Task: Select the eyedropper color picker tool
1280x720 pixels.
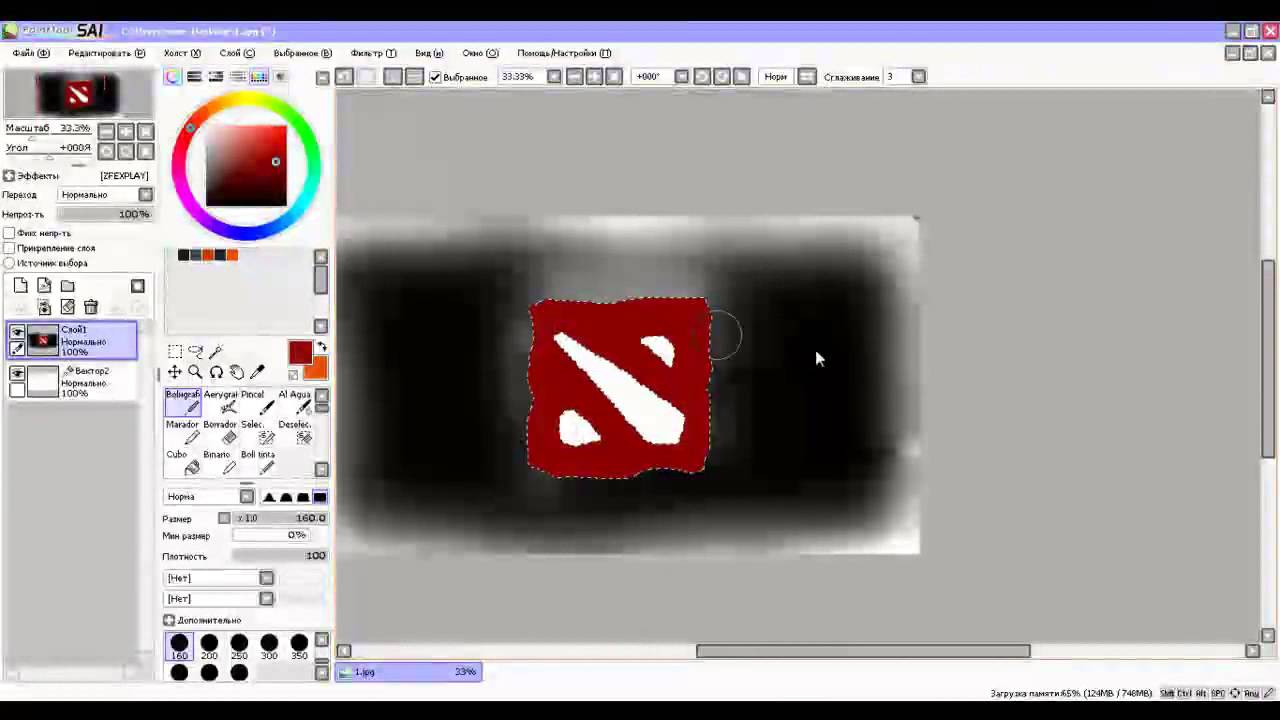Action: 257,372
